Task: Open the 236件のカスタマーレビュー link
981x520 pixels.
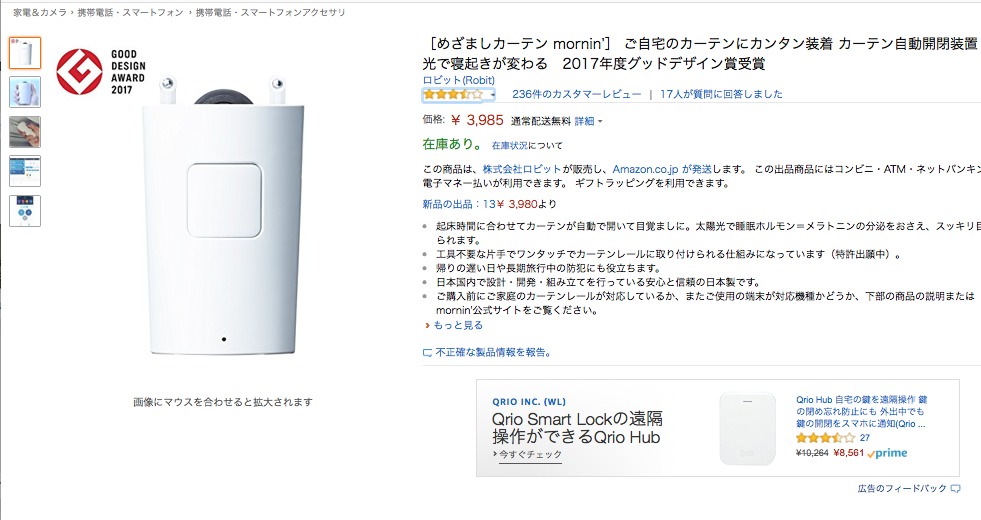Action: (576, 94)
